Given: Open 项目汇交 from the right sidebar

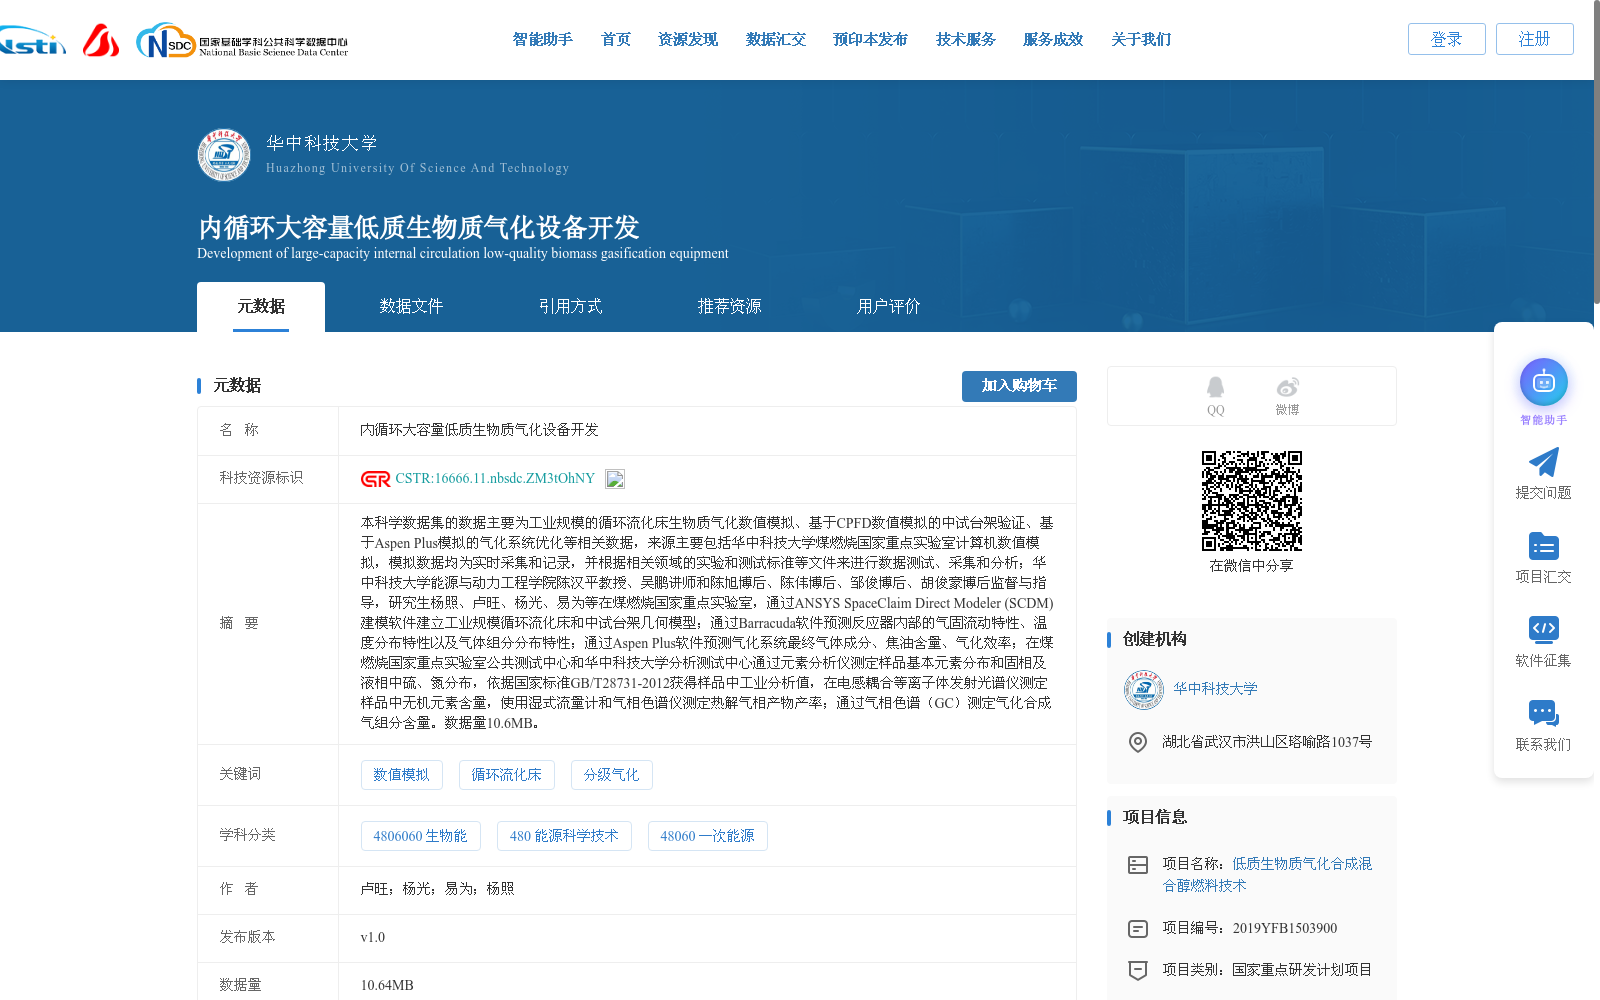Looking at the screenshot, I should tap(1543, 545).
